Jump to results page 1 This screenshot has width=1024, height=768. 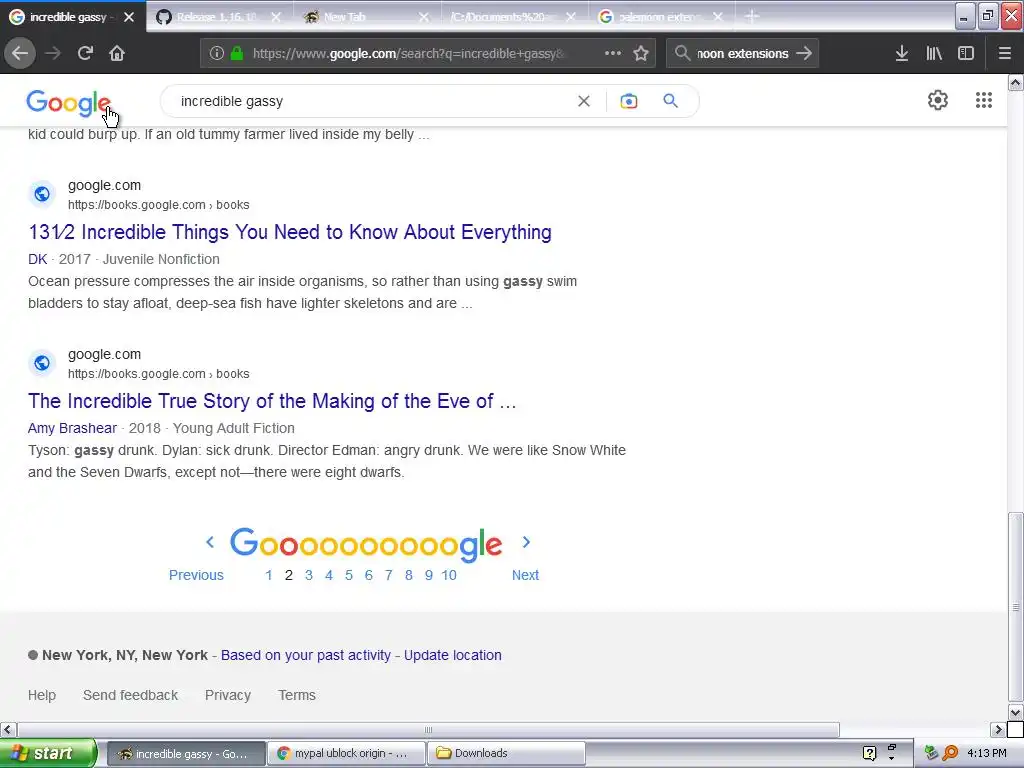[x=268, y=575]
